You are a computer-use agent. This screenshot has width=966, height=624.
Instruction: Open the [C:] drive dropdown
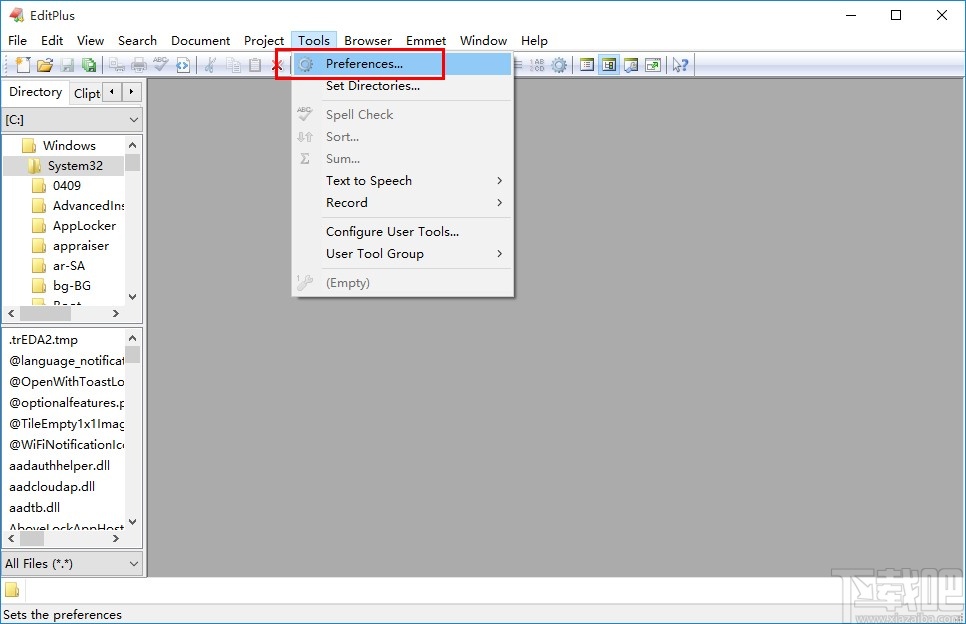point(73,120)
